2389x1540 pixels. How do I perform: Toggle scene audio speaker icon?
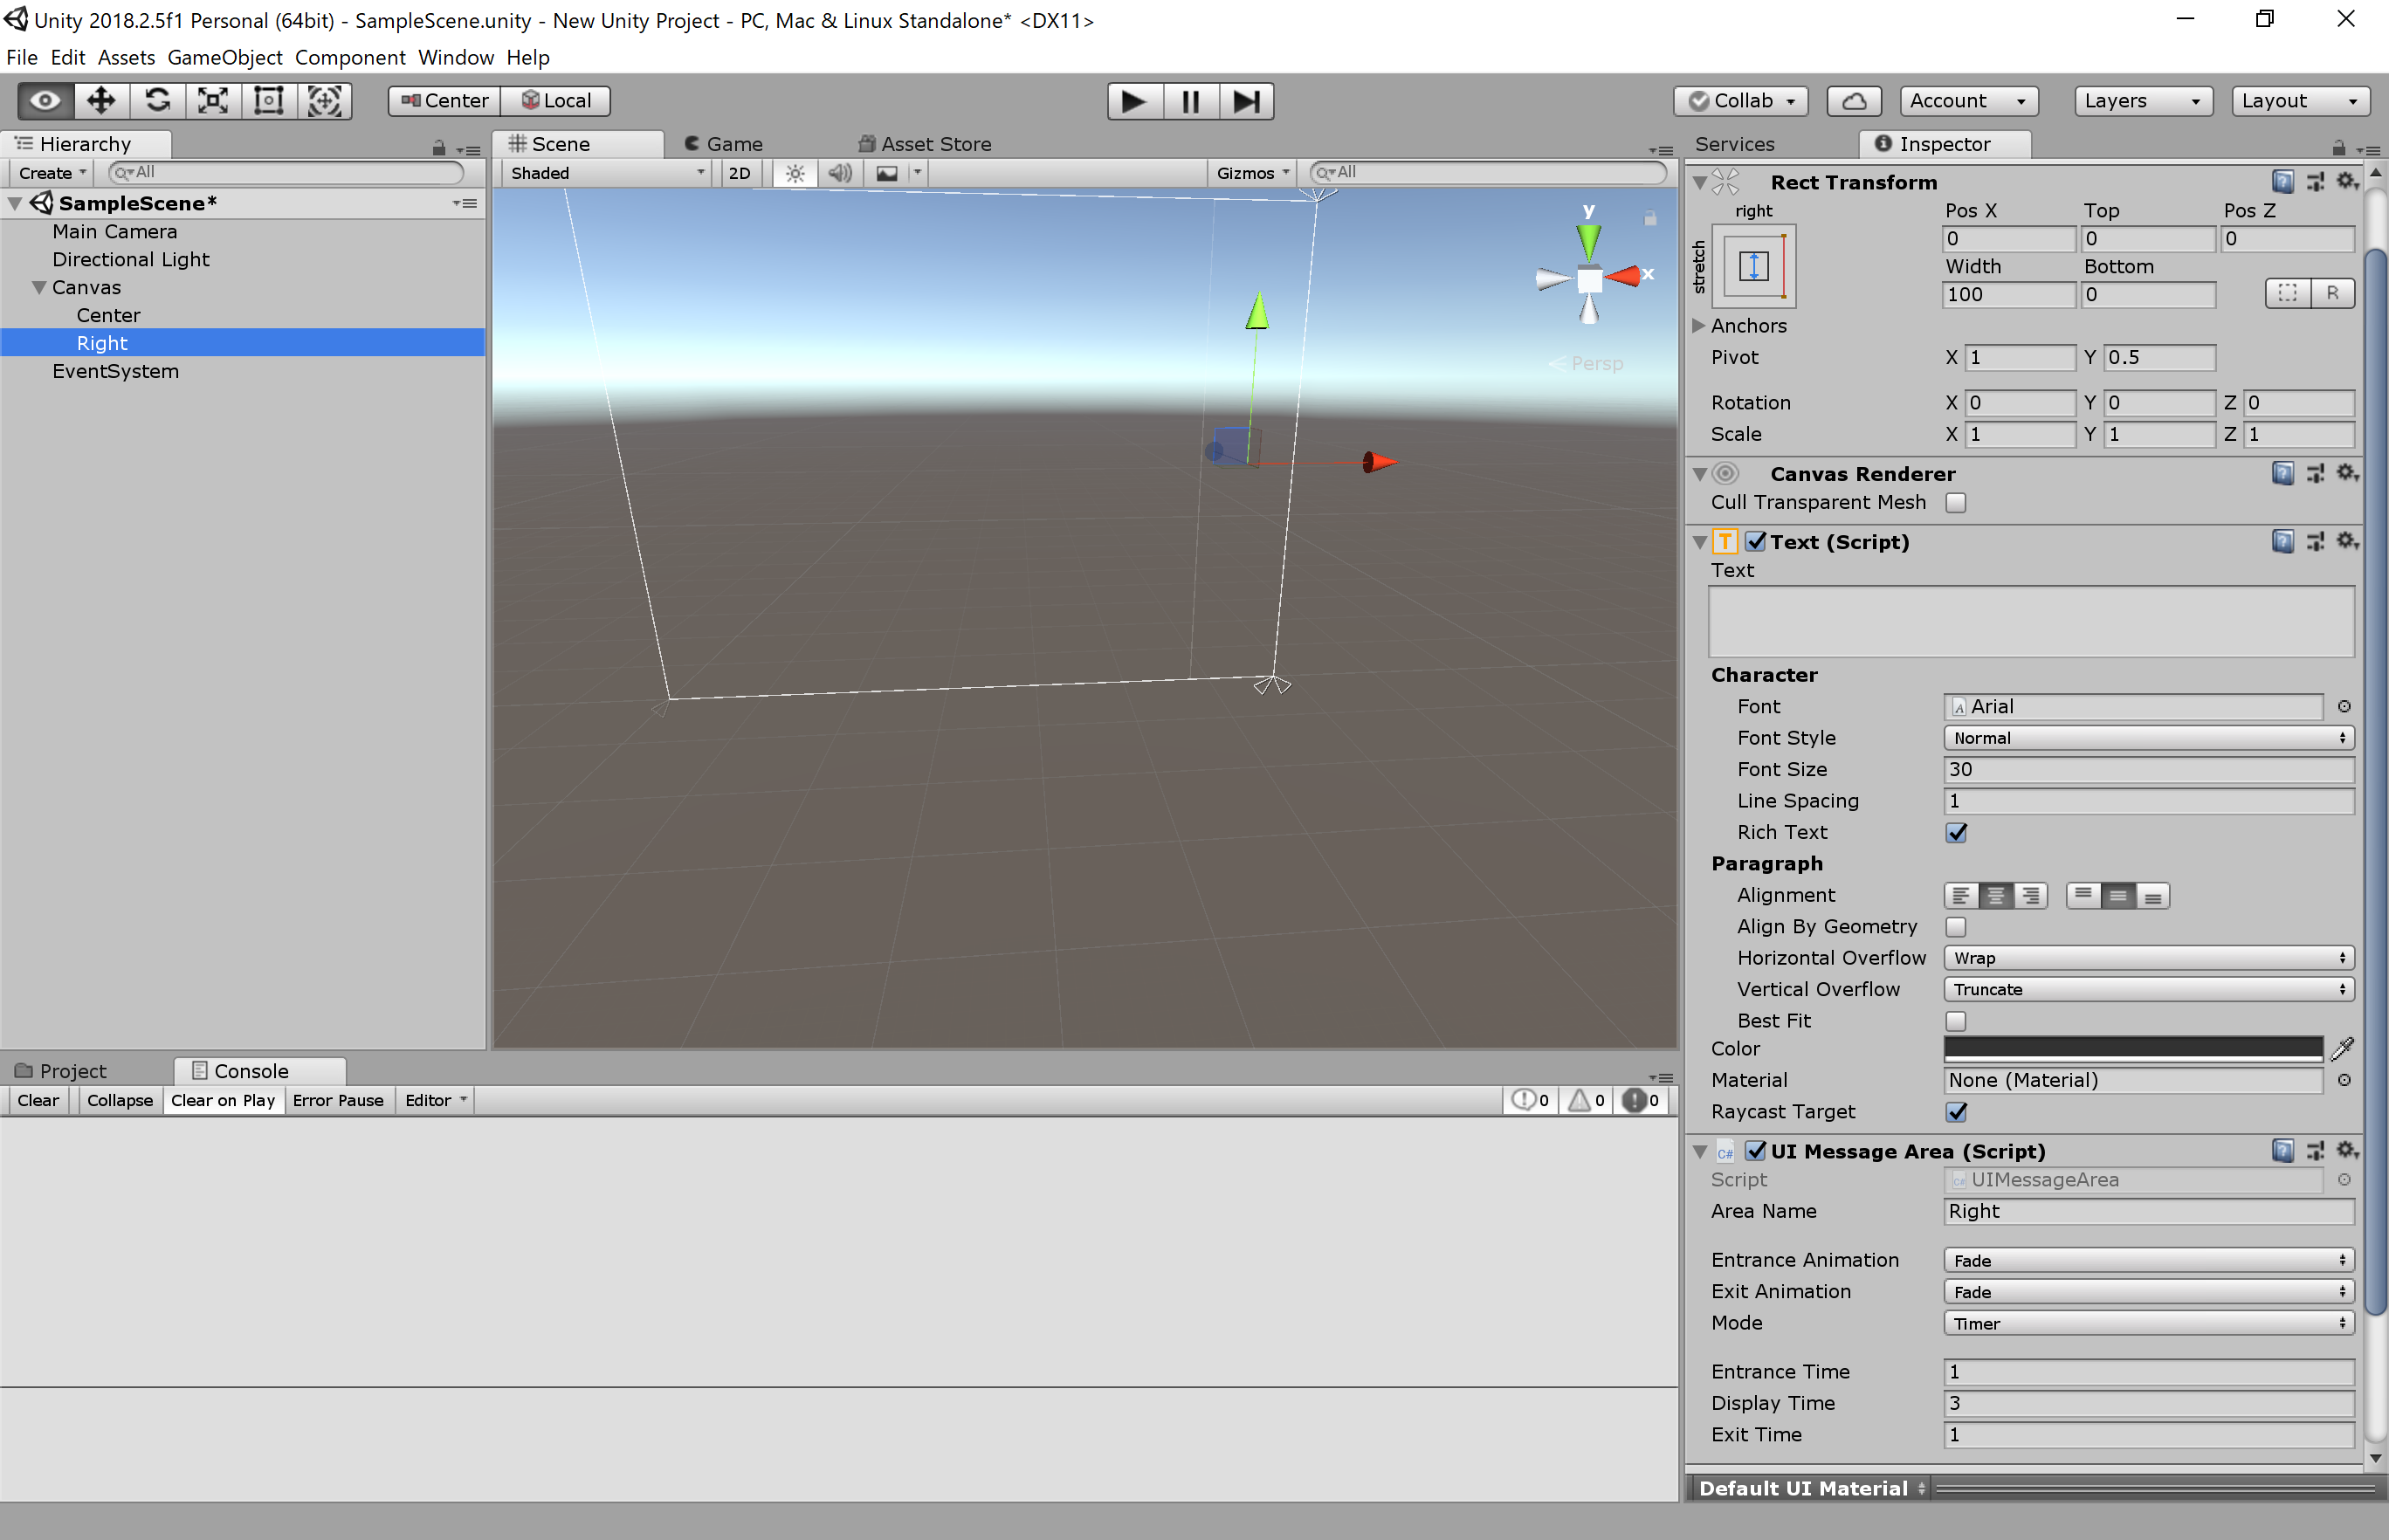(x=840, y=173)
